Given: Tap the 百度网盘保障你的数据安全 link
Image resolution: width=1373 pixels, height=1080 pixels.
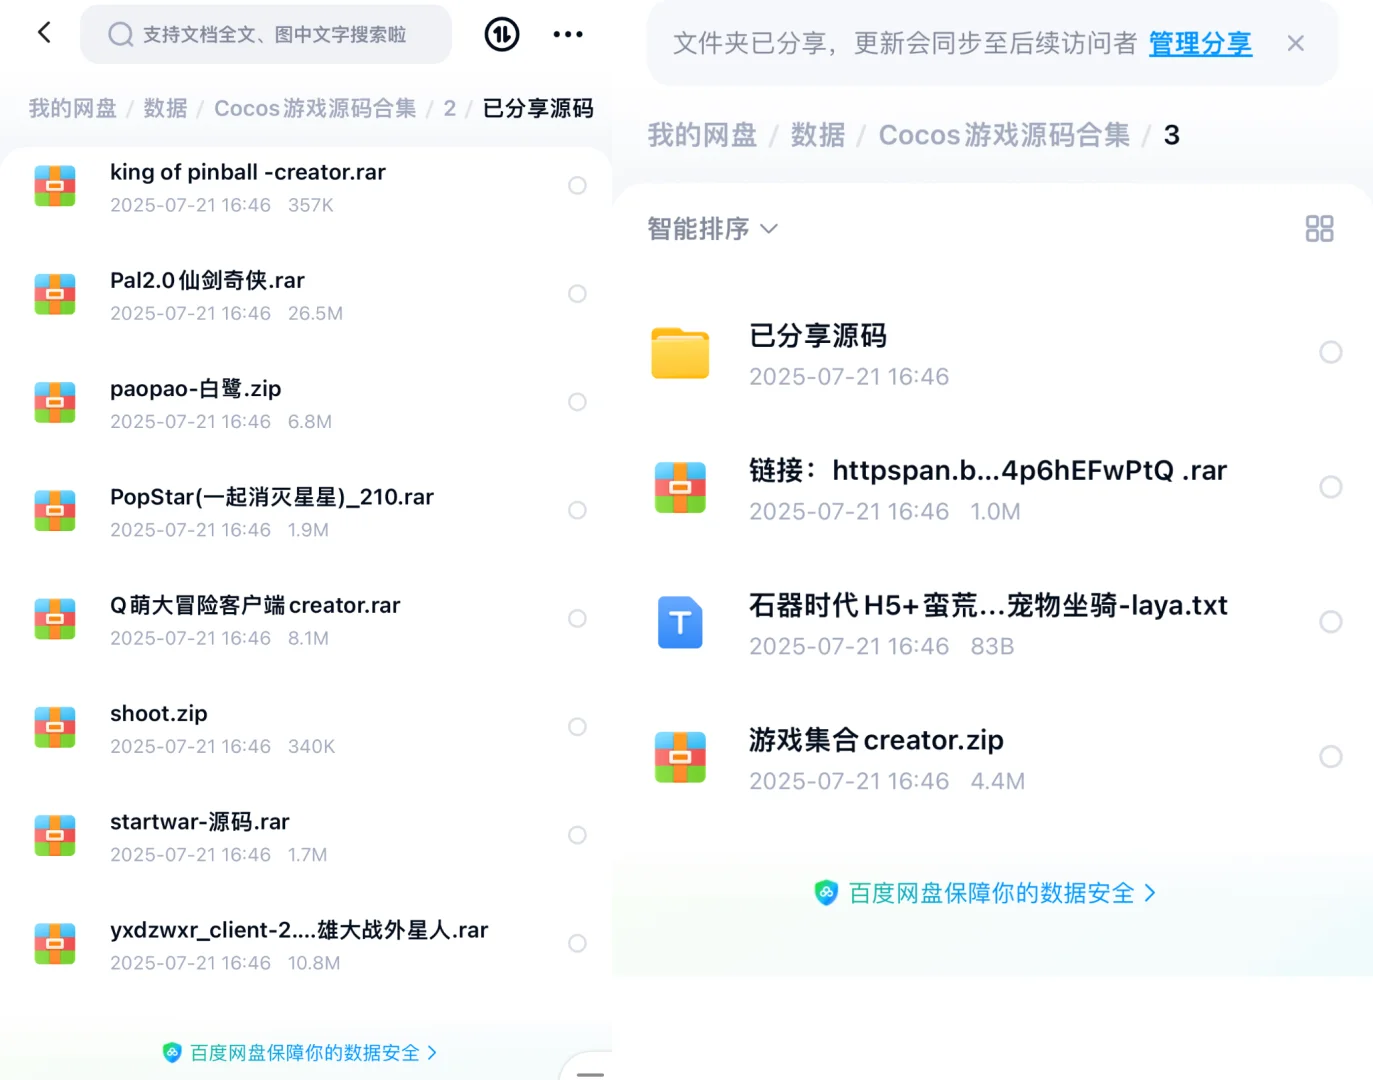Looking at the screenshot, I should 985,893.
